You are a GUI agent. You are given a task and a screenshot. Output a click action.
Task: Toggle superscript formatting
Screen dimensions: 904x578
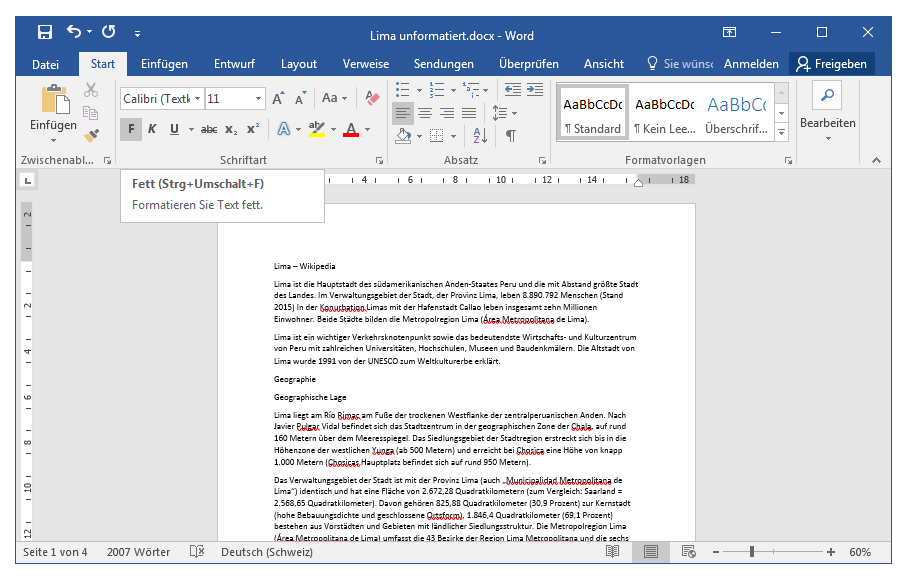(x=253, y=130)
